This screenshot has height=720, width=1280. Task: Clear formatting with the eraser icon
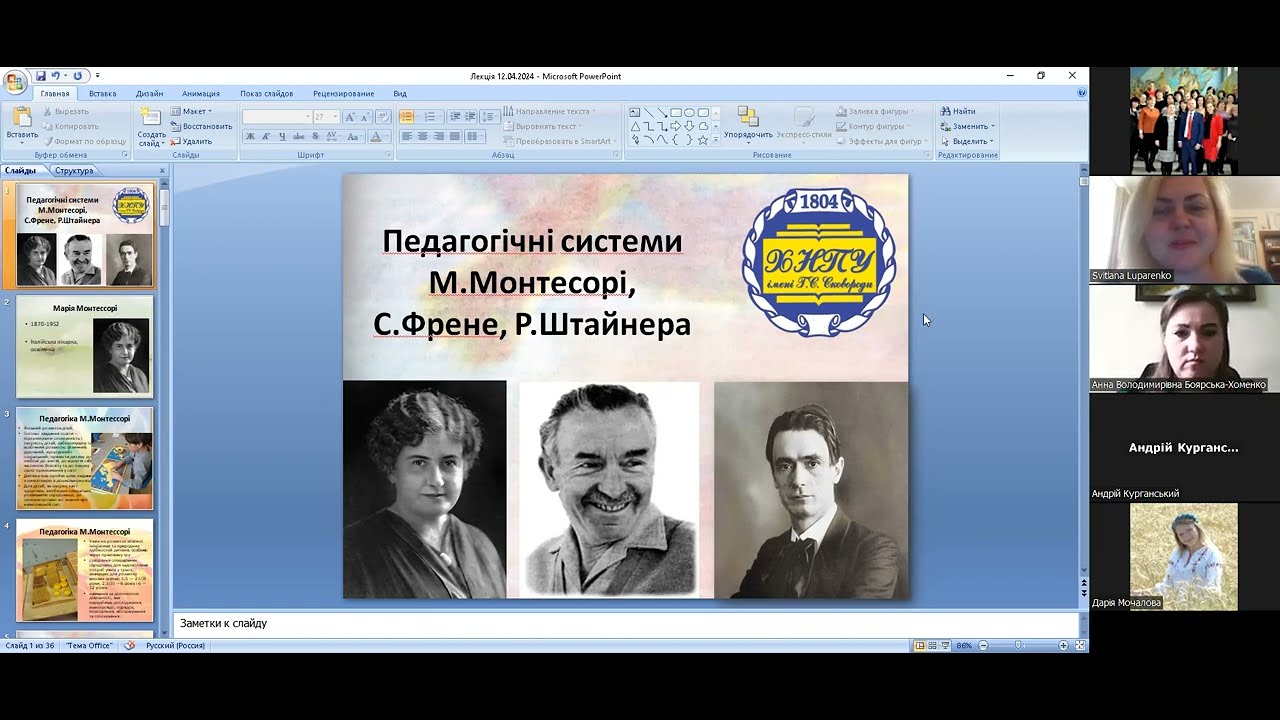coord(383,117)
